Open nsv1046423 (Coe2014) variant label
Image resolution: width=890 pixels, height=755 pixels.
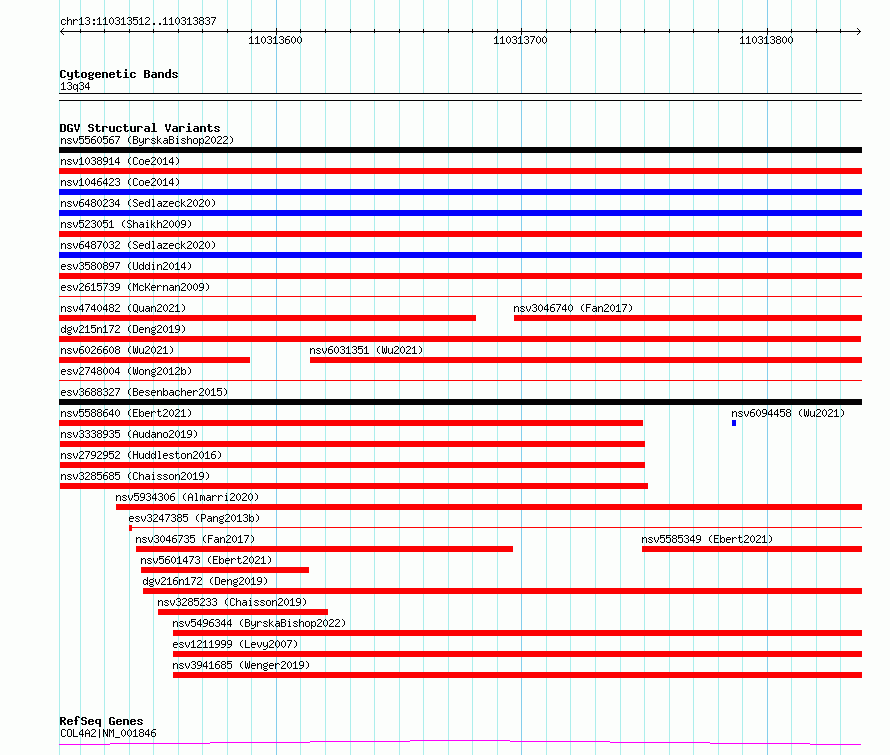tap(120, 182)
